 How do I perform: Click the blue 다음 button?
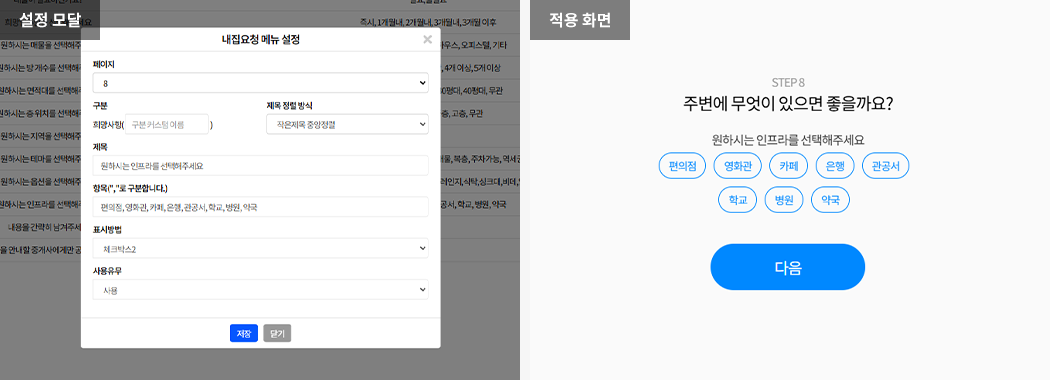[788, 267]
